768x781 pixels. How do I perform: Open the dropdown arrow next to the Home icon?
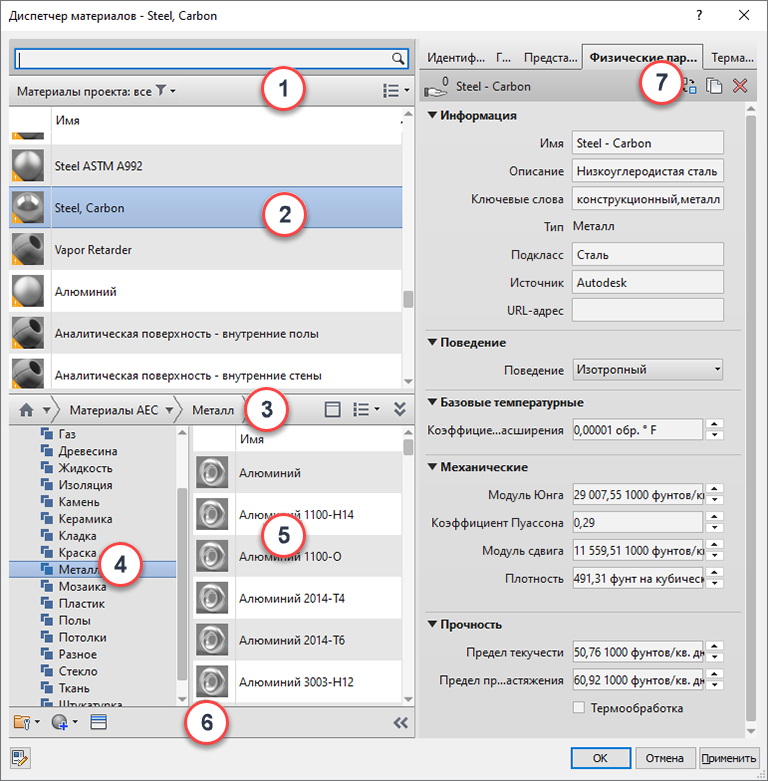click(46, 410)
